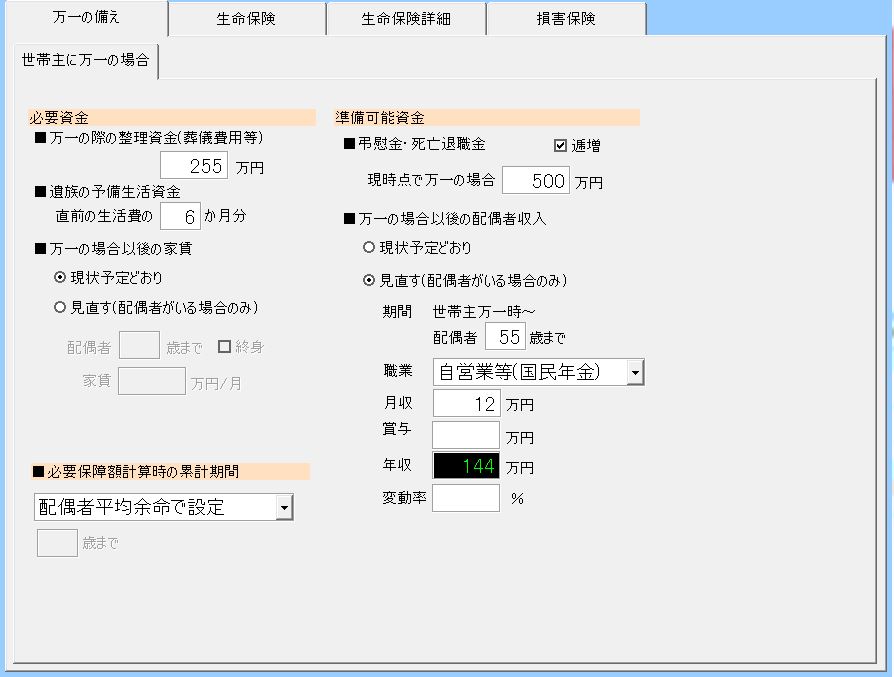Click the 変動率 percentage field
The height and width of the screenshot is (677, 894).
point(465,498)
